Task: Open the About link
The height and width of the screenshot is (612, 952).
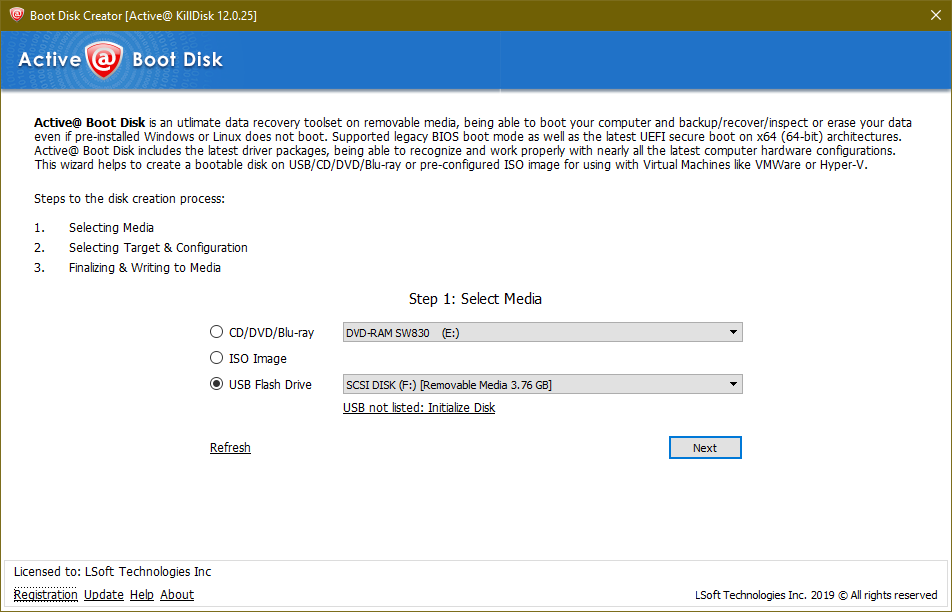Action: coord(176,594)
